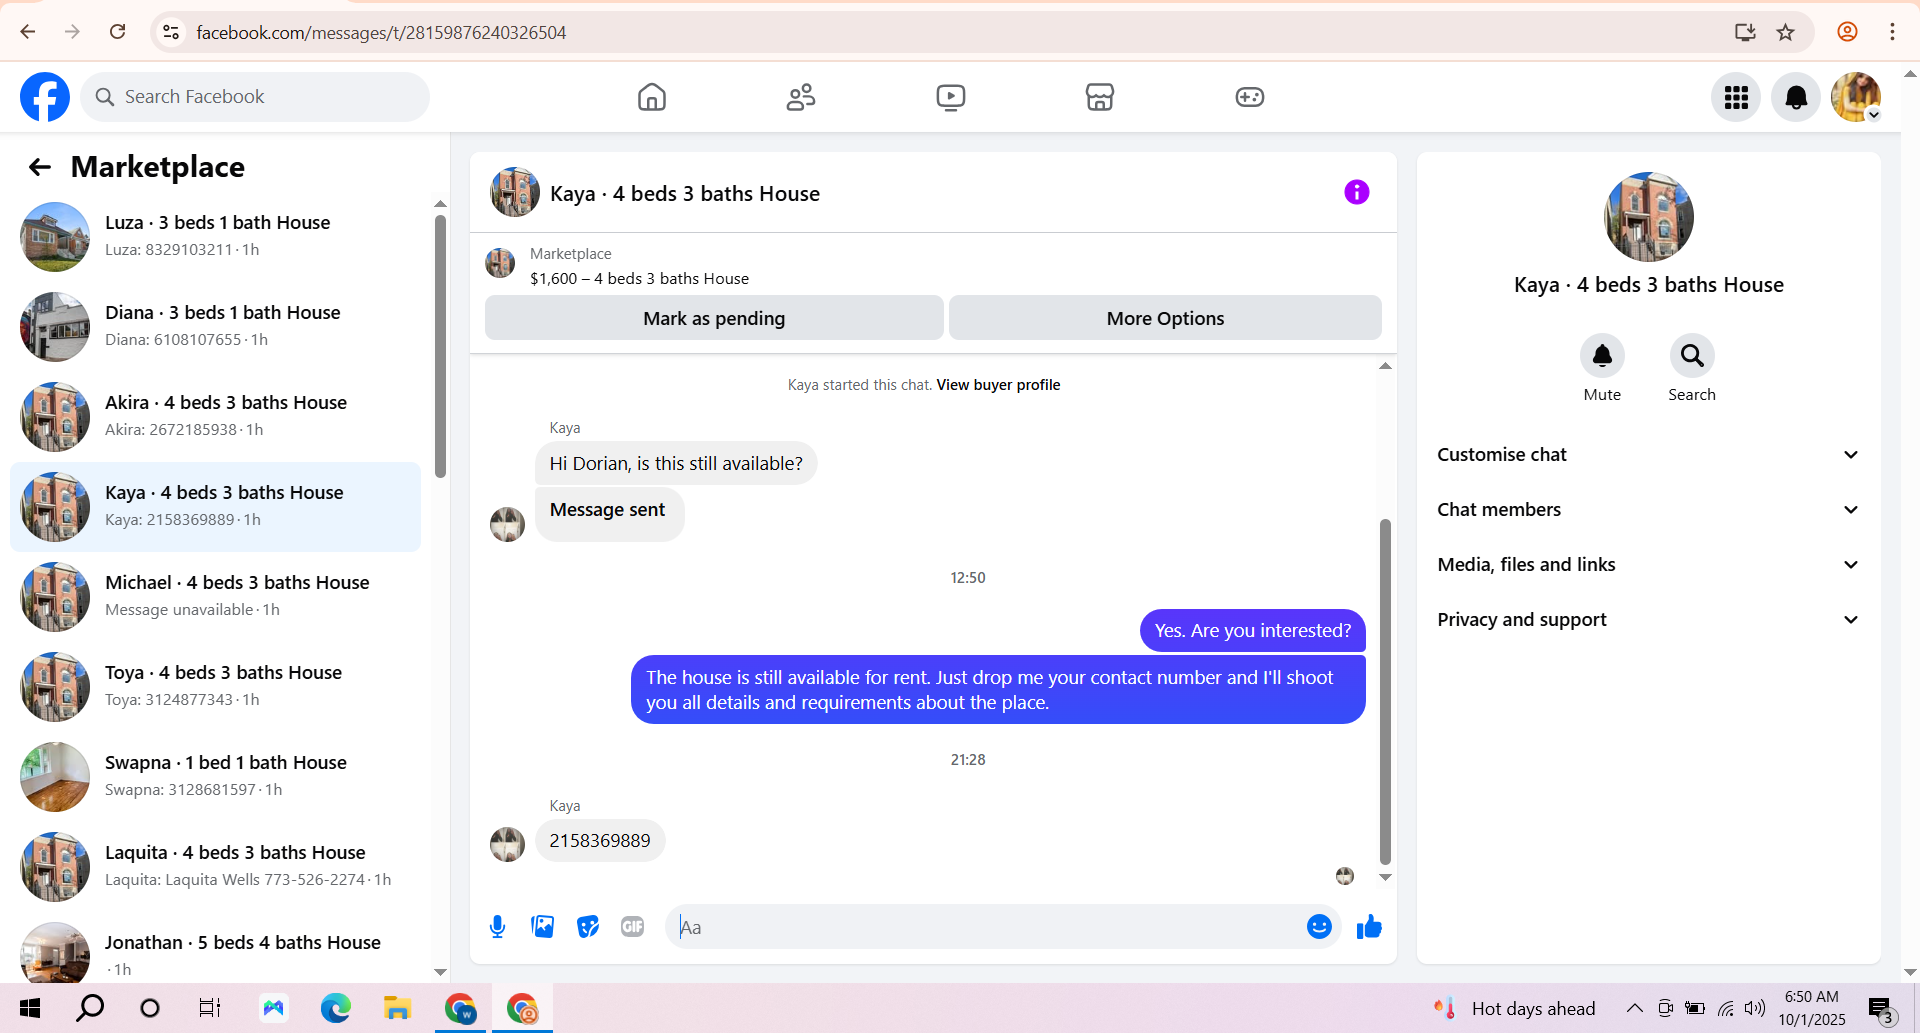Record a voice clip with microphone icon
This screenshot has height=1033, width=1920.
tap(497, 927)
